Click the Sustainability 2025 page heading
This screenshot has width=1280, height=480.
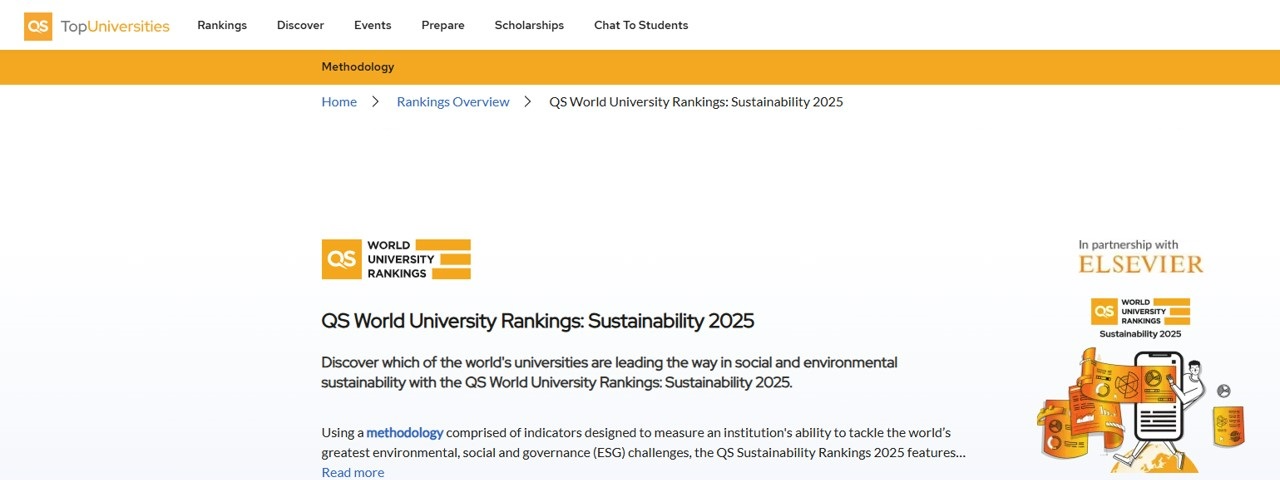tap(537, 321)
